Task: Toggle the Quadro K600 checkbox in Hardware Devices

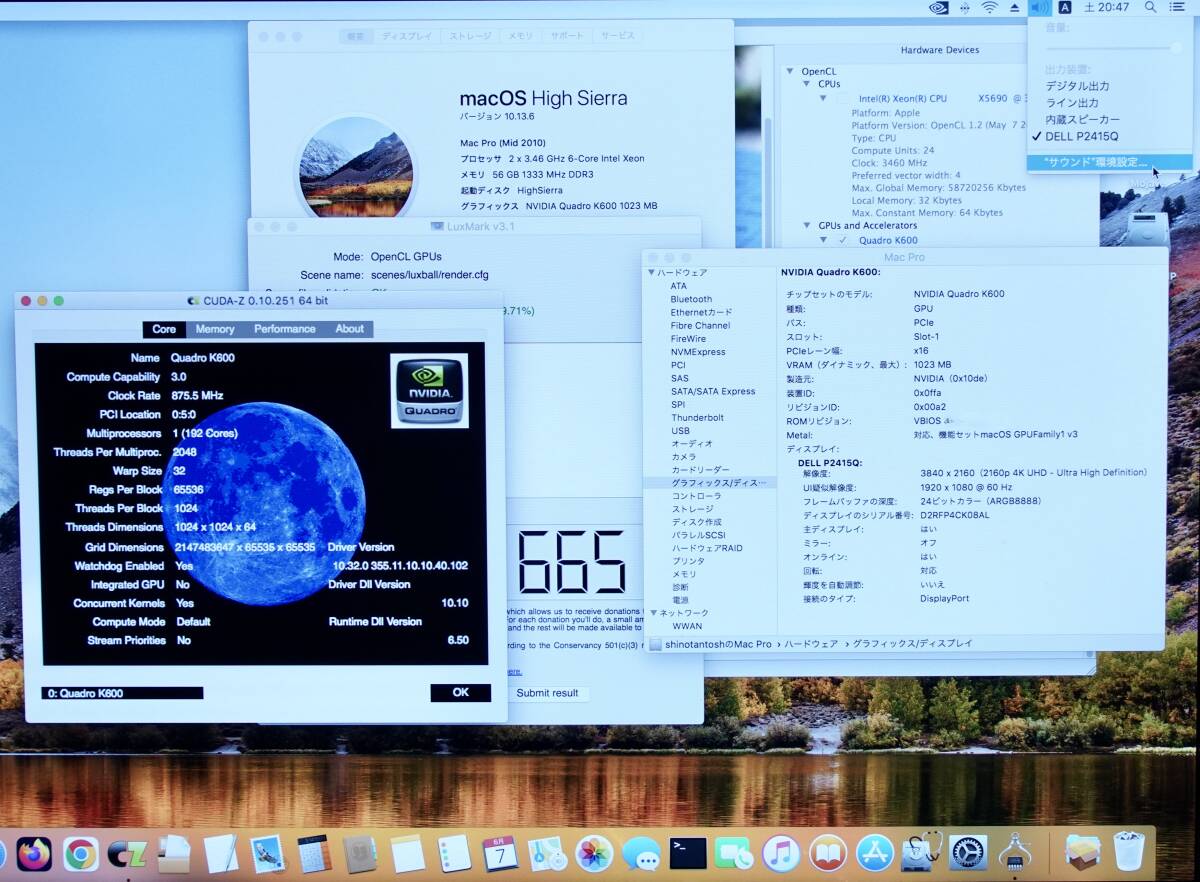Action: click(842, 240)
